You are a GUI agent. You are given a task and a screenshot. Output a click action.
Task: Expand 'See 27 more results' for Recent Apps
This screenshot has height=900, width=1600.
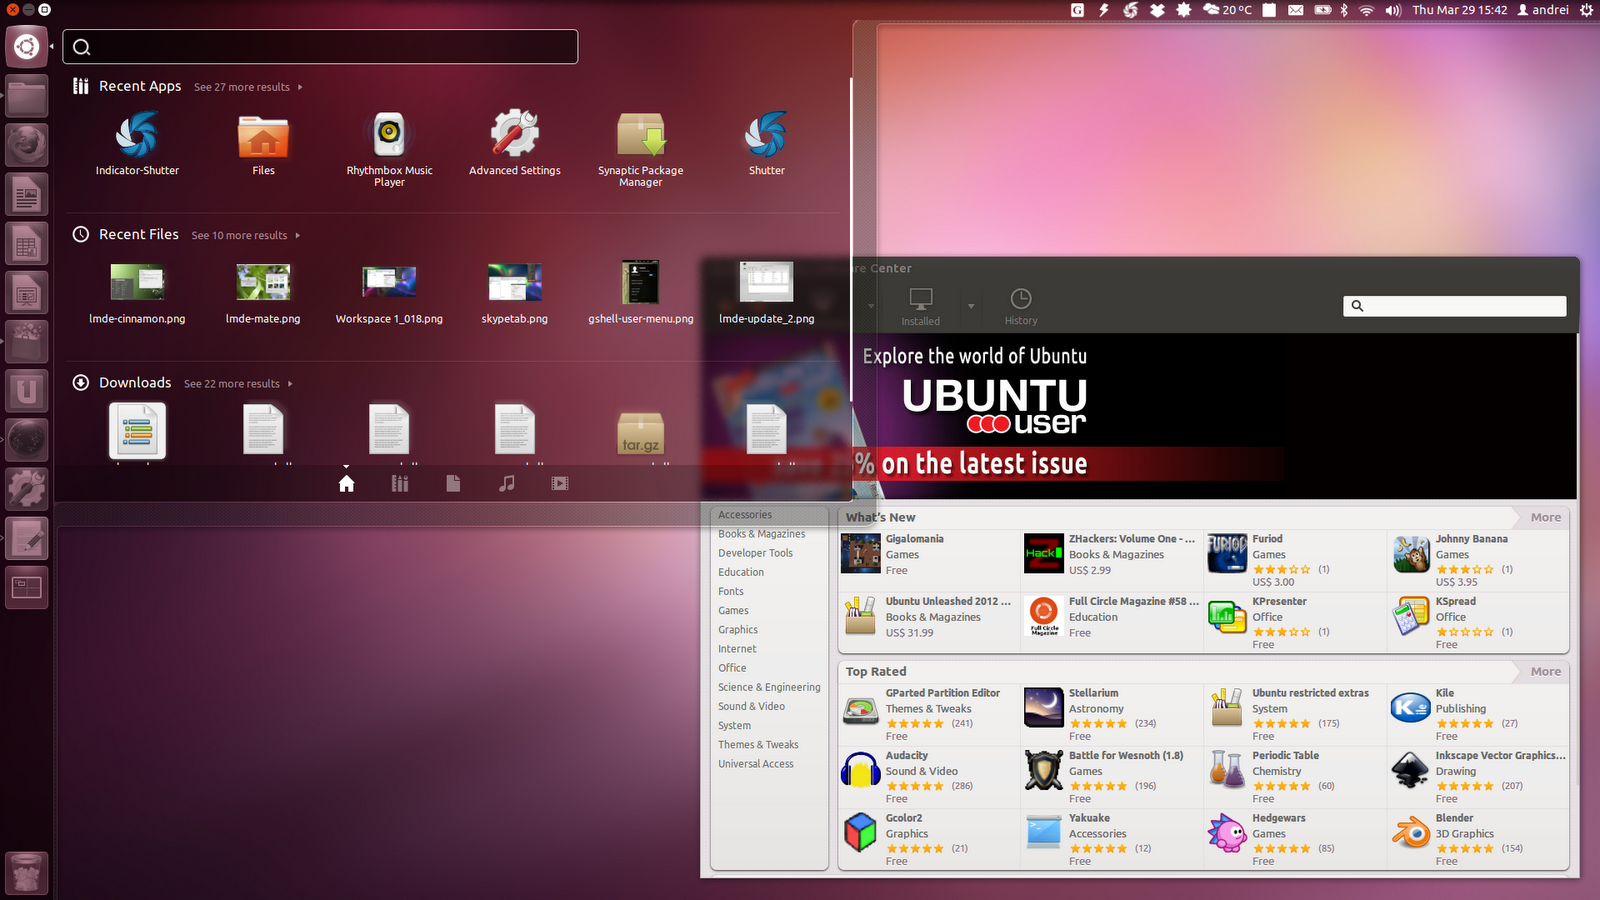(x=241, y=87)
